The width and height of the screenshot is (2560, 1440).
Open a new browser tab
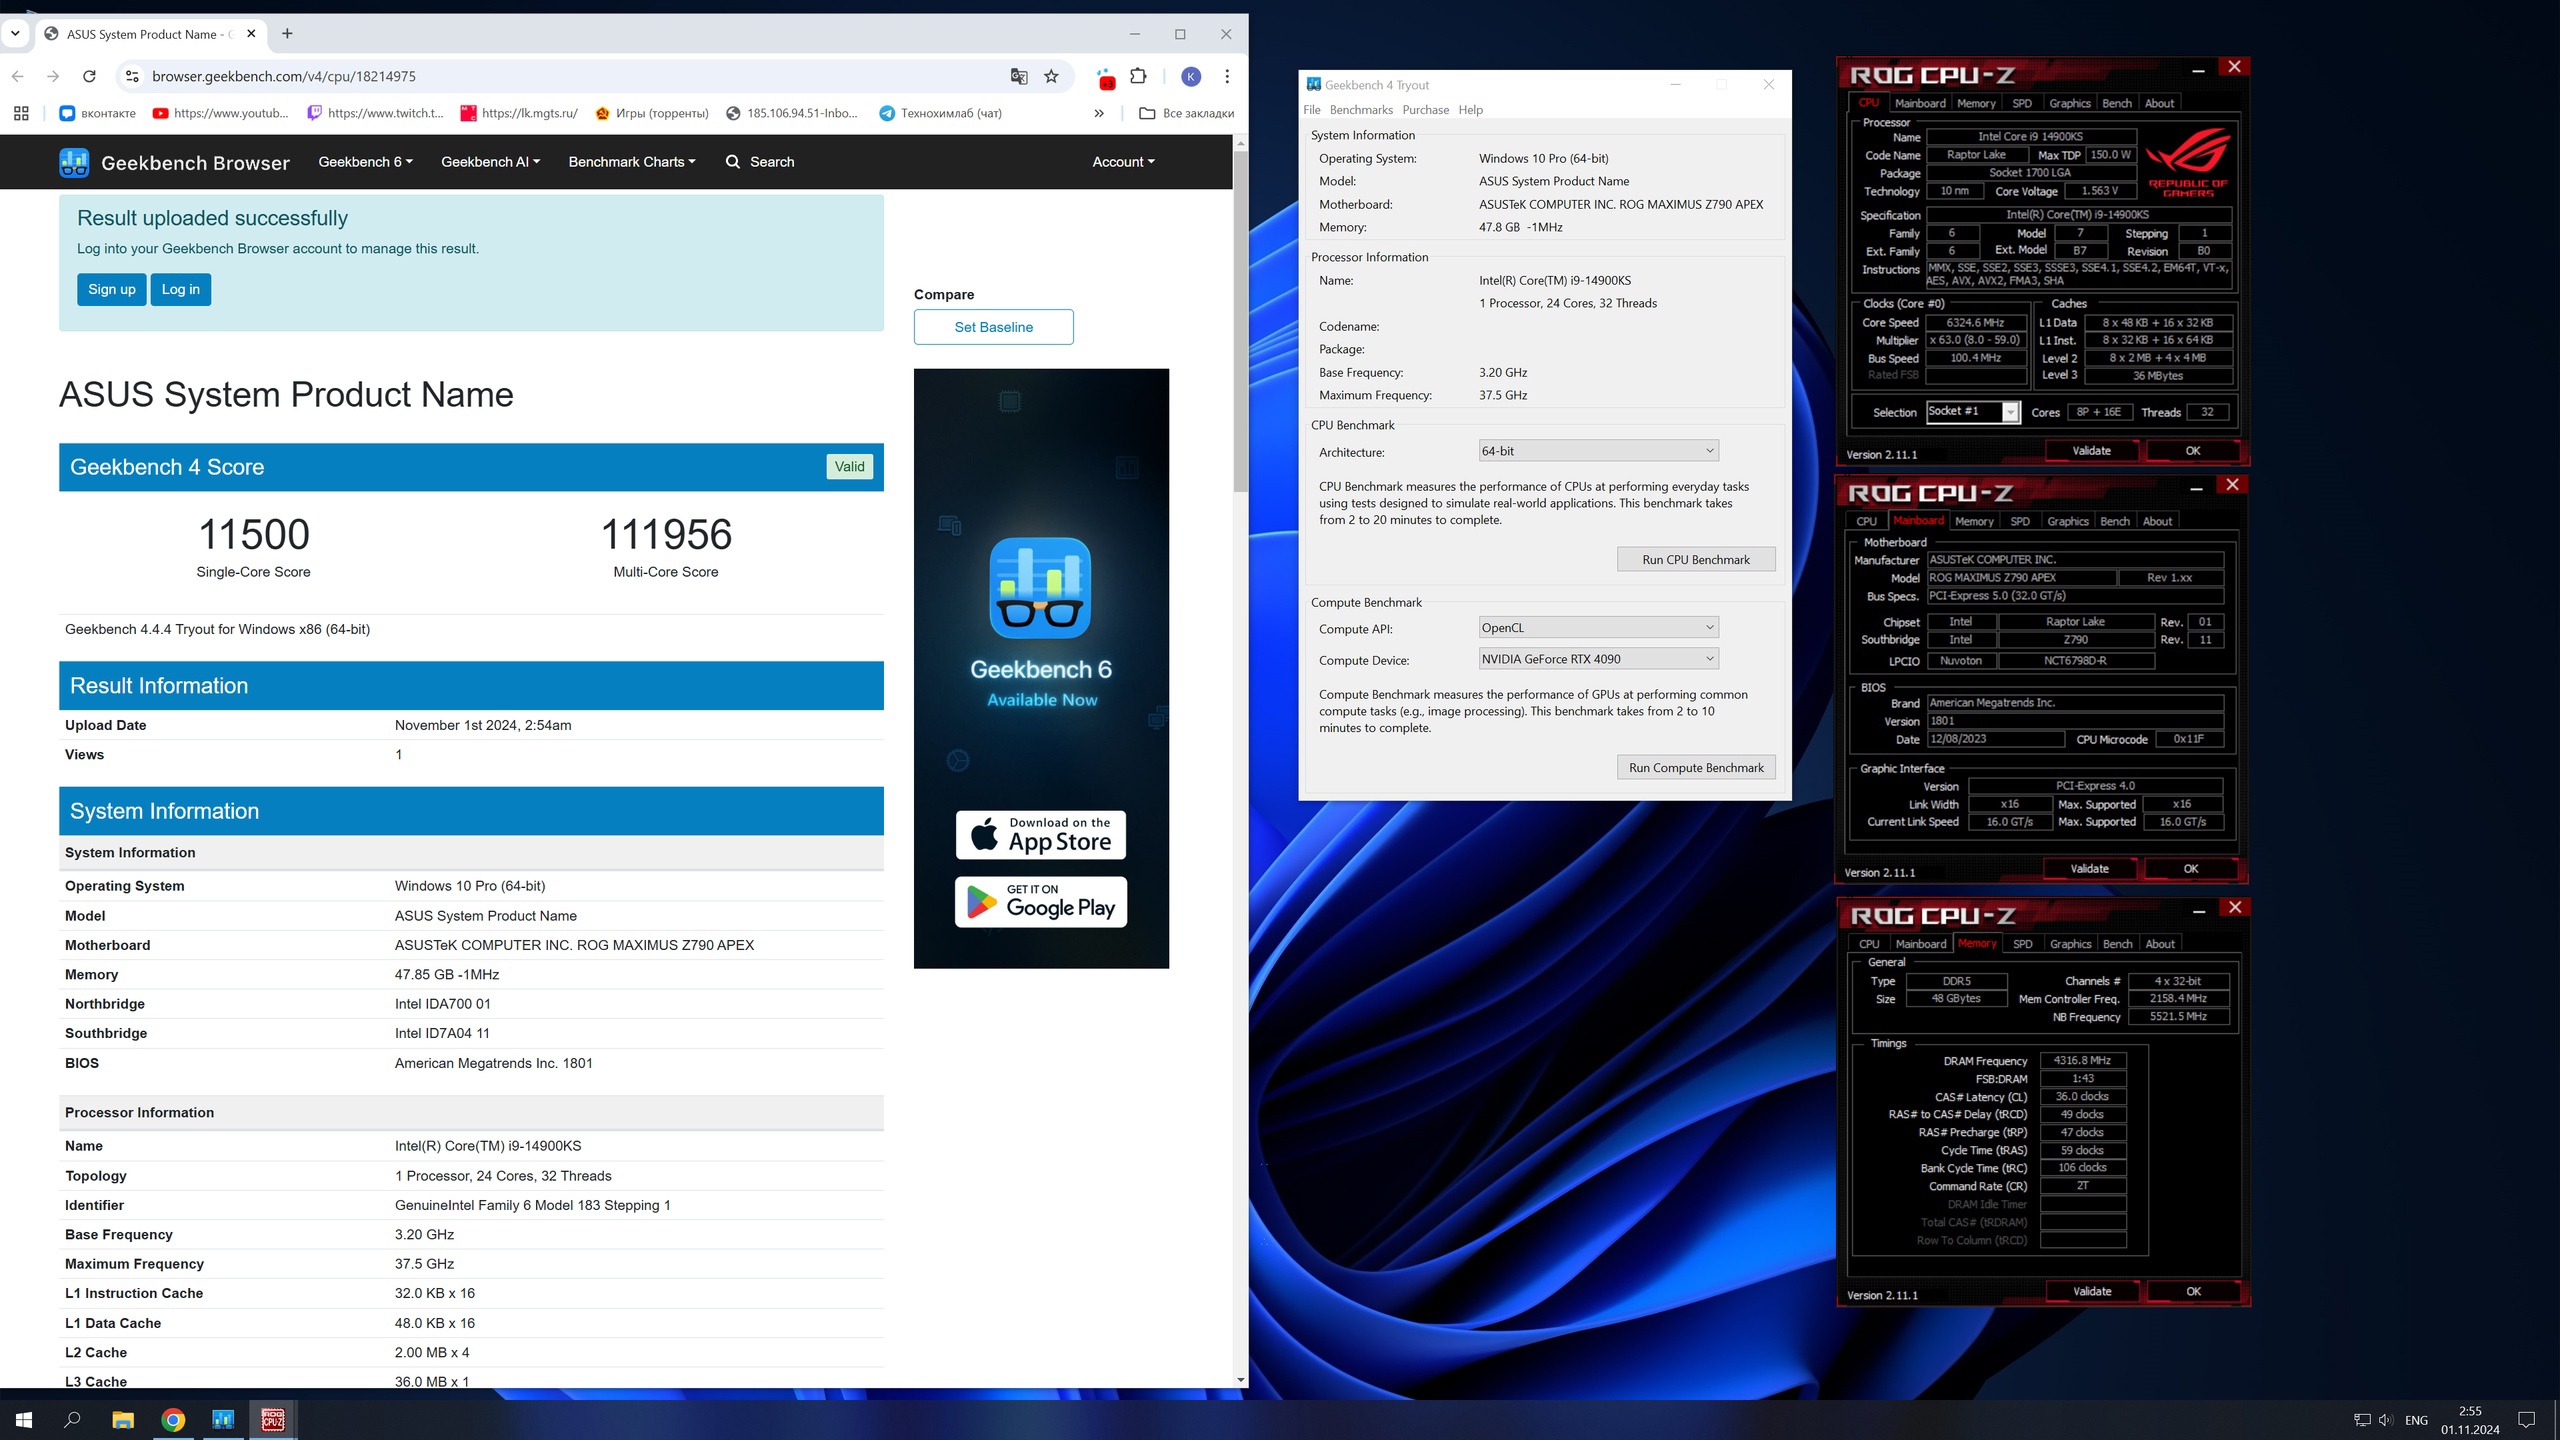pos(287,33)
